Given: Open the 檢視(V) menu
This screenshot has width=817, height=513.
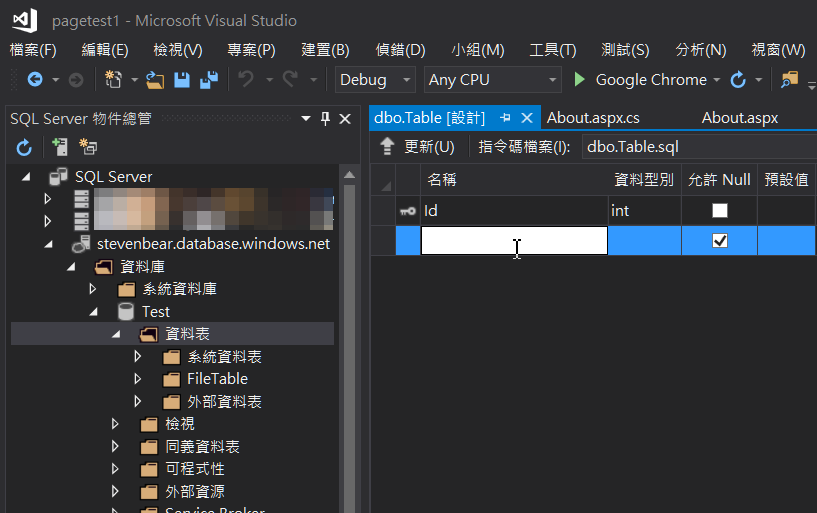Looking at the screenshot, I should (x=178, y=50).
